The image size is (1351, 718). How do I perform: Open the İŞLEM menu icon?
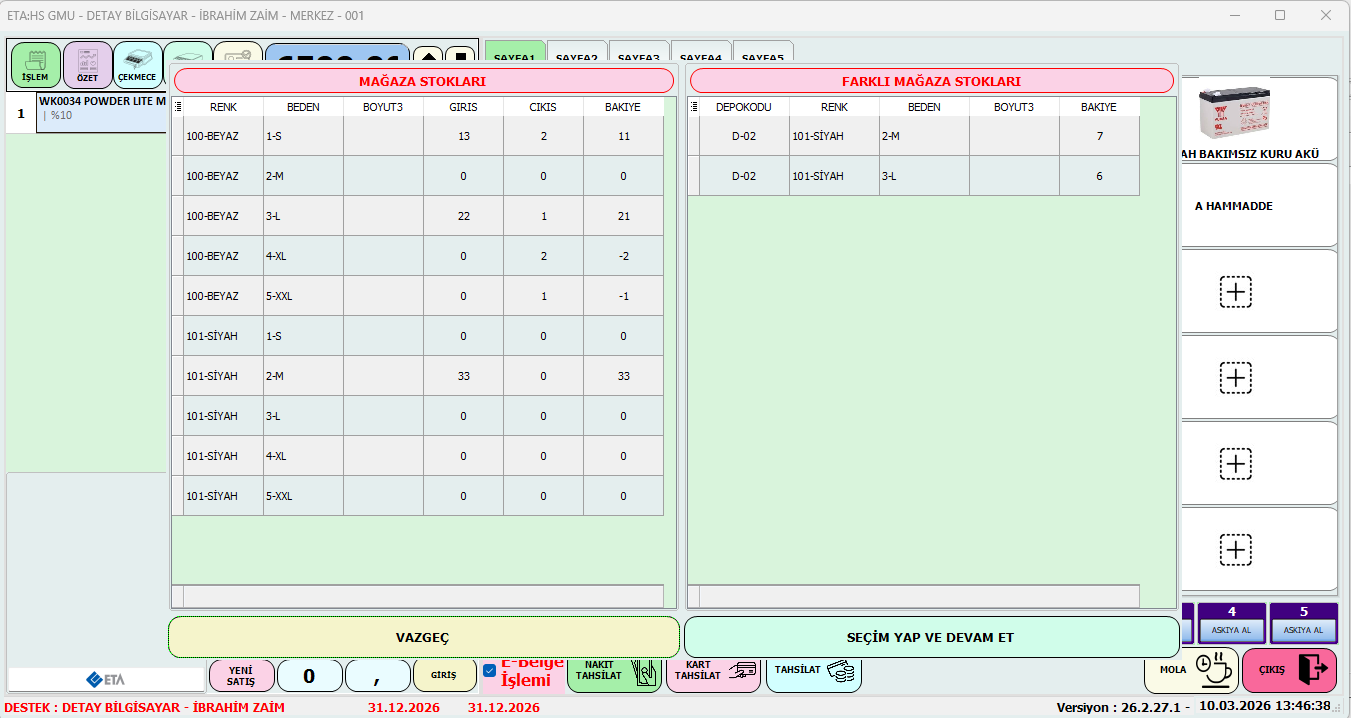[x=35, y=65]
